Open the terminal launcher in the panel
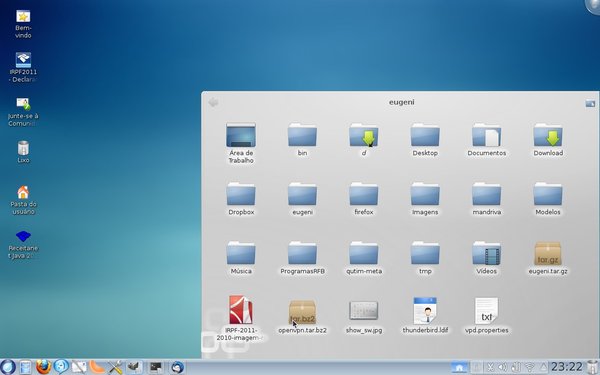This screenshot has width=600, height=375. [x=155, y=367]
